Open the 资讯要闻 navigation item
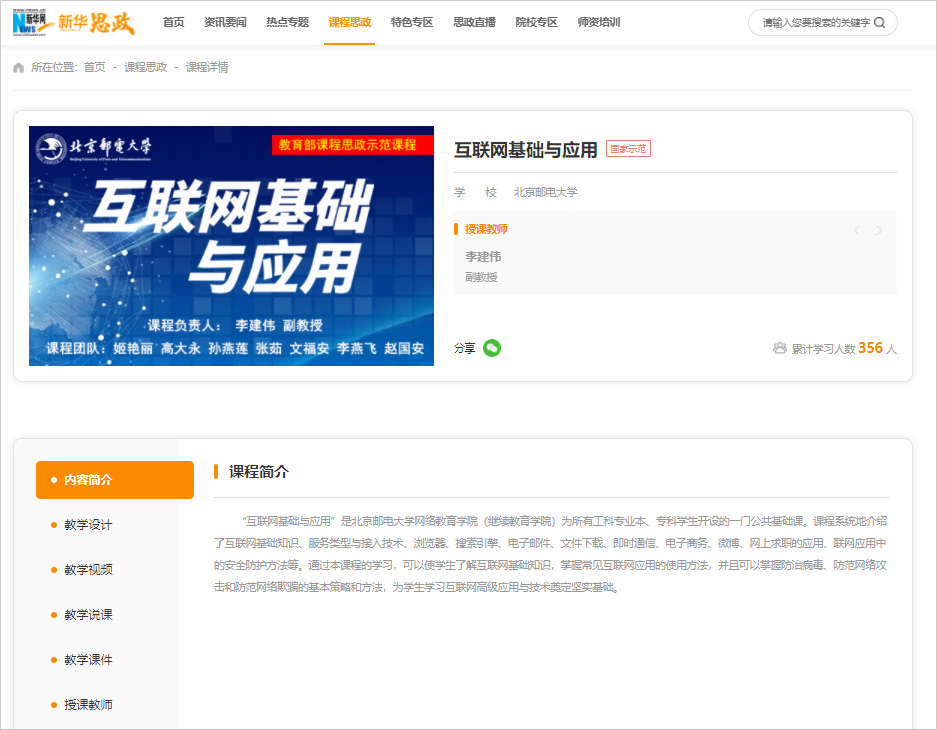 coord(225,23)
